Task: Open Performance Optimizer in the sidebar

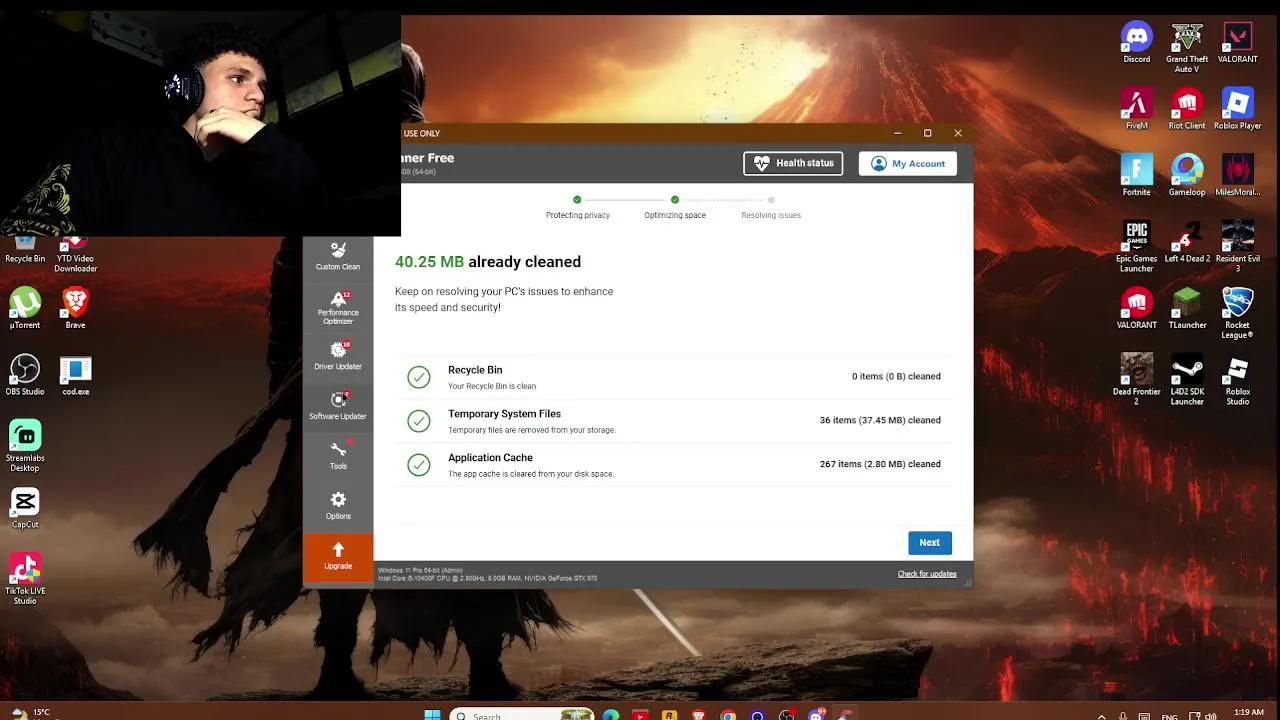Action: pyautogui.click(x=338, y=307)
